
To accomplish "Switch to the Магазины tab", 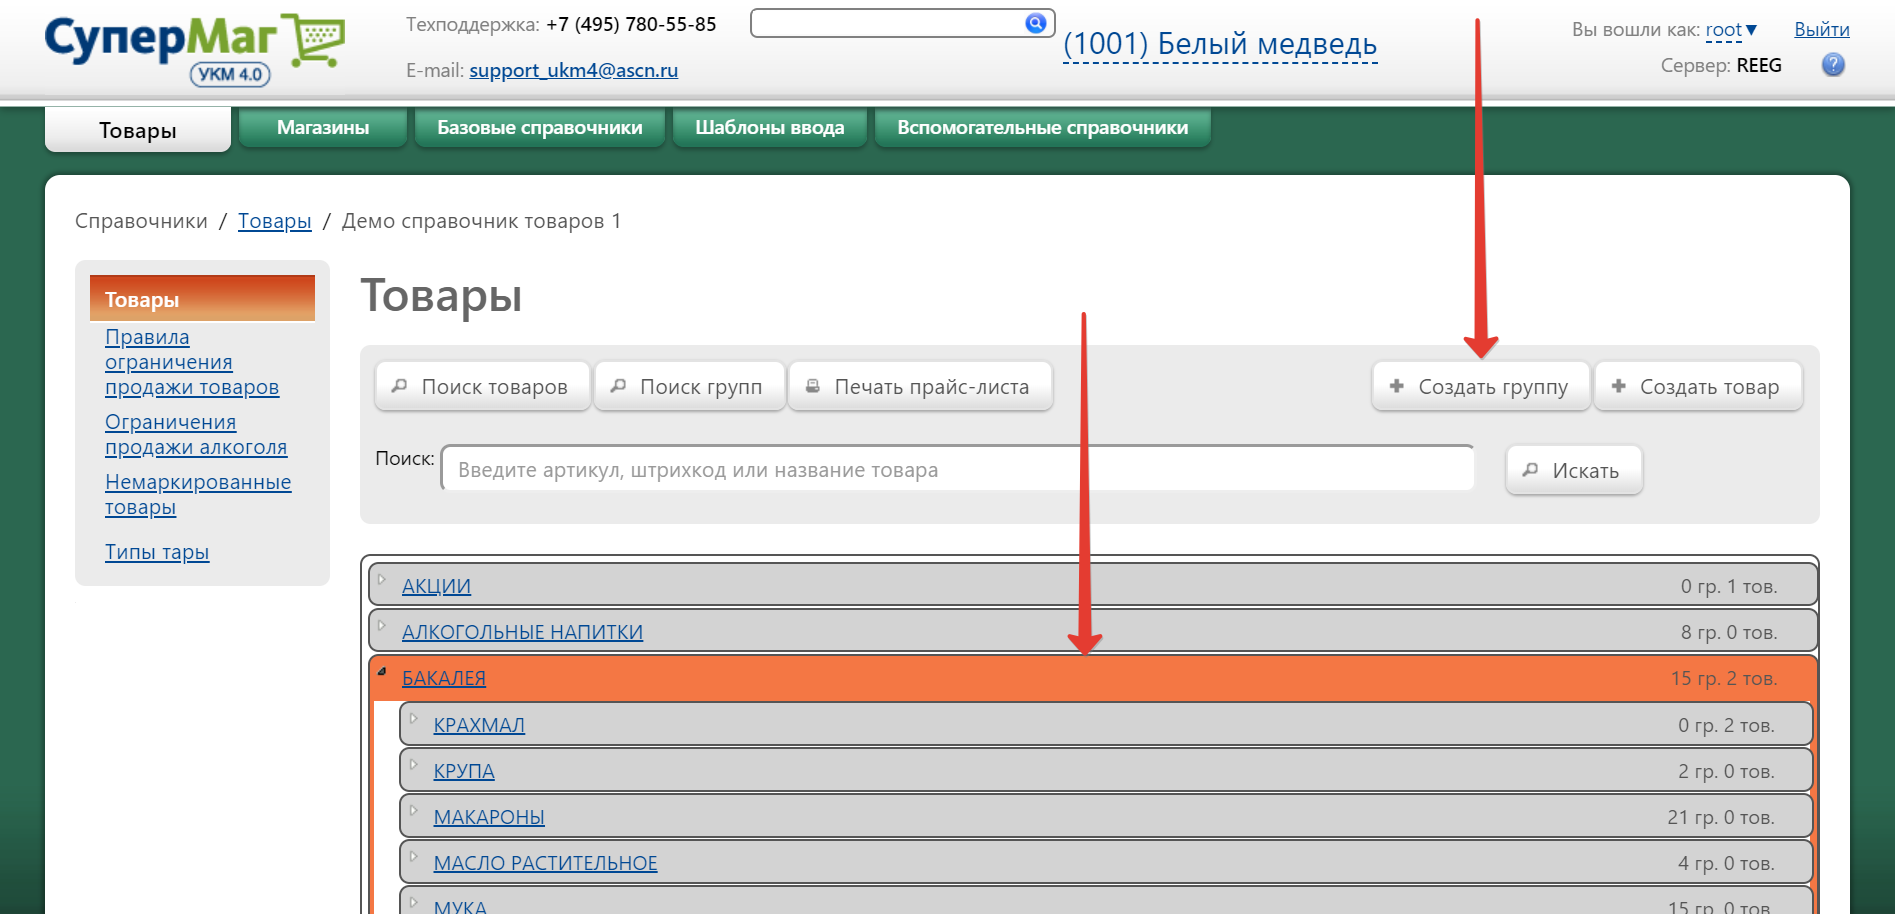I will tap(323, 127).
